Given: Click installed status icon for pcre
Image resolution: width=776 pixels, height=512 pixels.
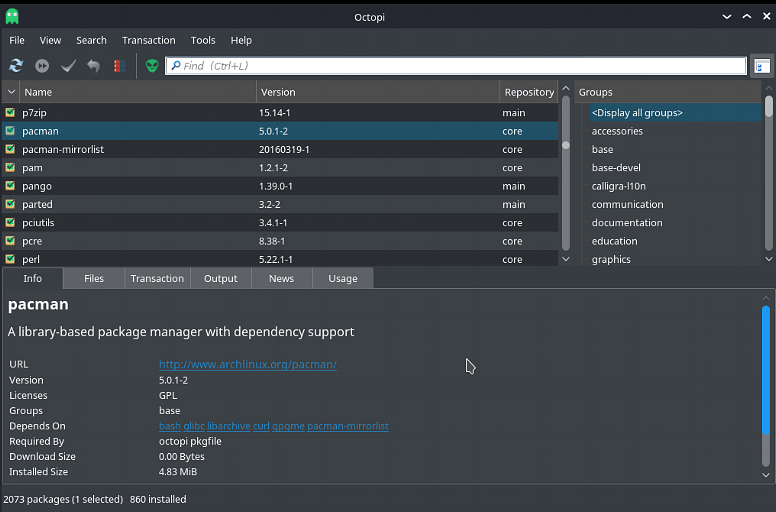Looking at the screenshot, I should point(10,240).
